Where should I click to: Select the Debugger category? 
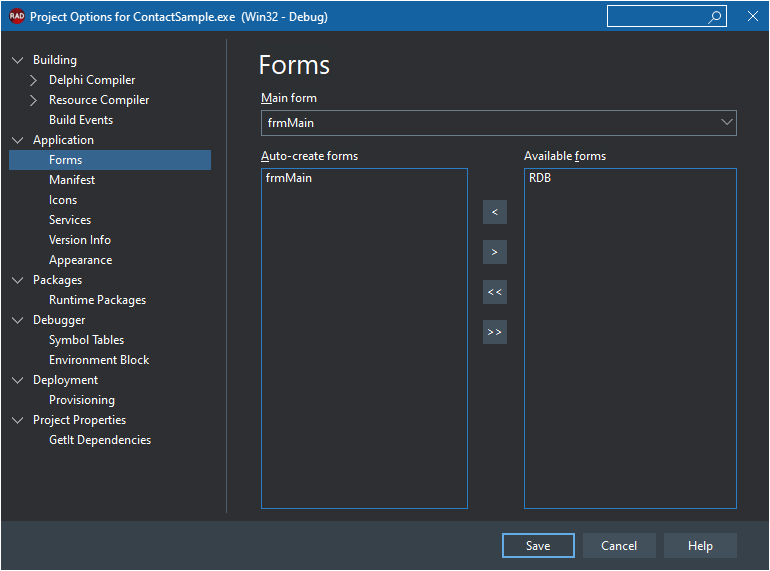tap(59, 320)
